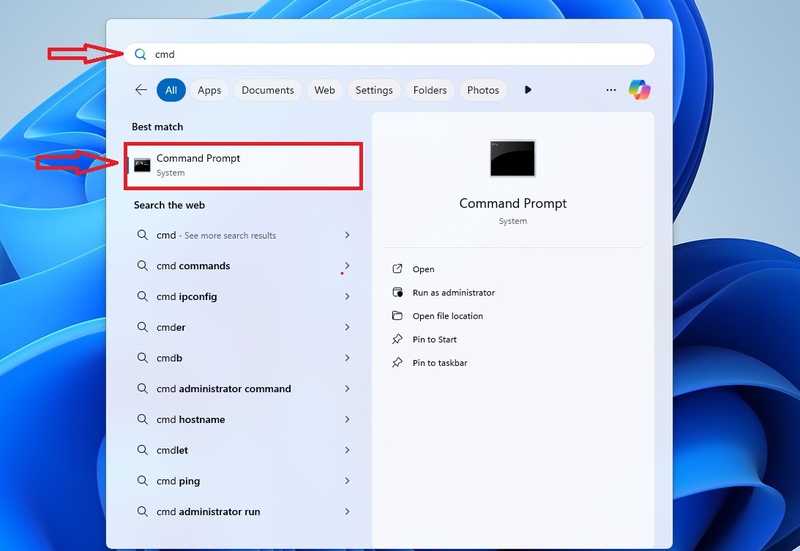Click the Search the web heading

click(169, 205)
